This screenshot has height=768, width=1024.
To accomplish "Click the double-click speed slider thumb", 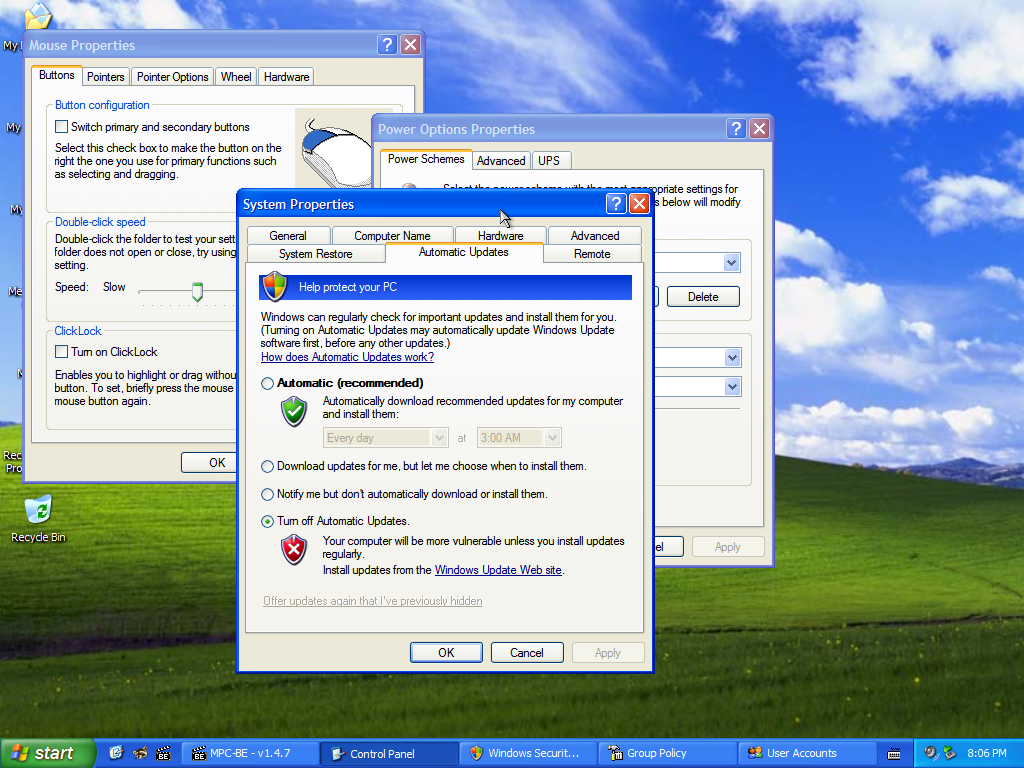I will 197,291.
